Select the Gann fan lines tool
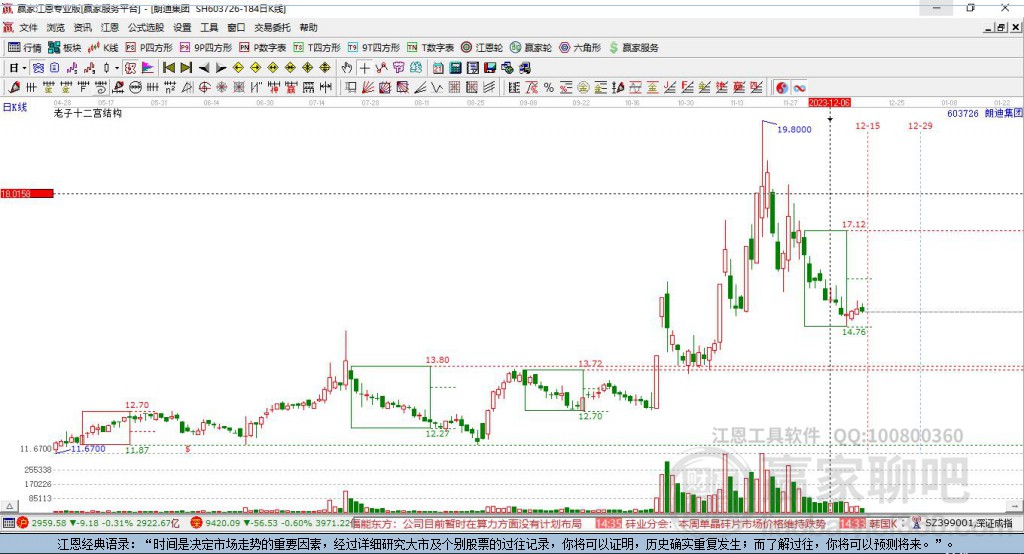 tap(368, 88)
